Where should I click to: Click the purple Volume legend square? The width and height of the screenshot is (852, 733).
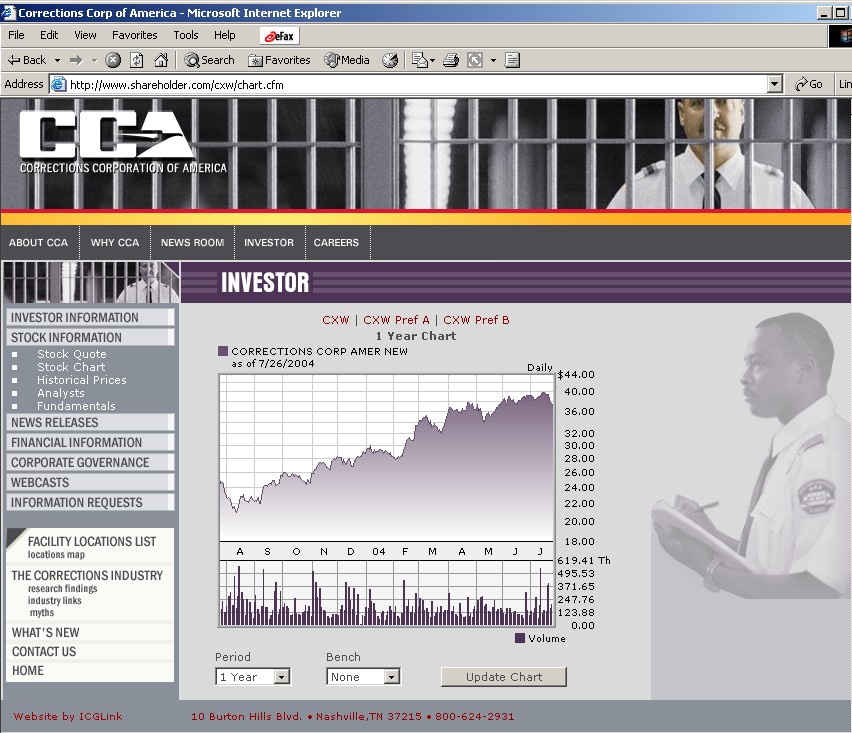pos(519,638)
